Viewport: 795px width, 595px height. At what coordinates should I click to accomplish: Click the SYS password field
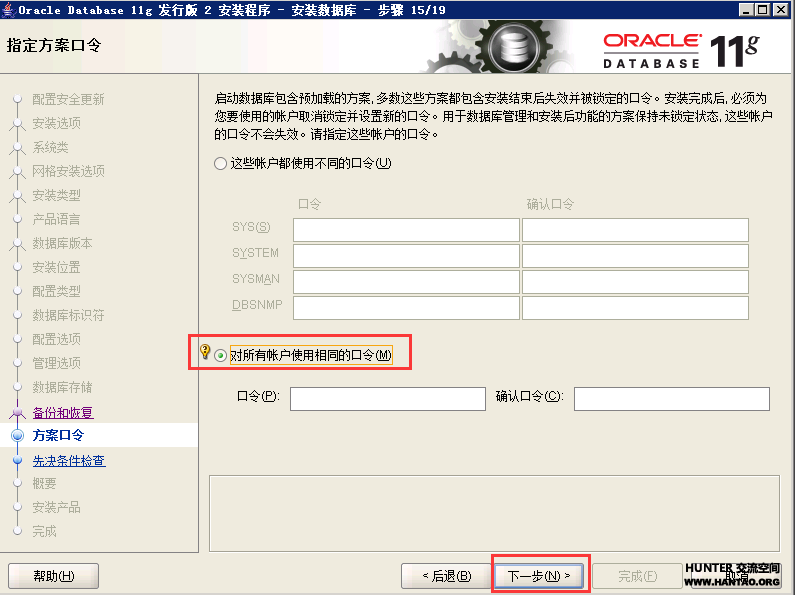406,230
